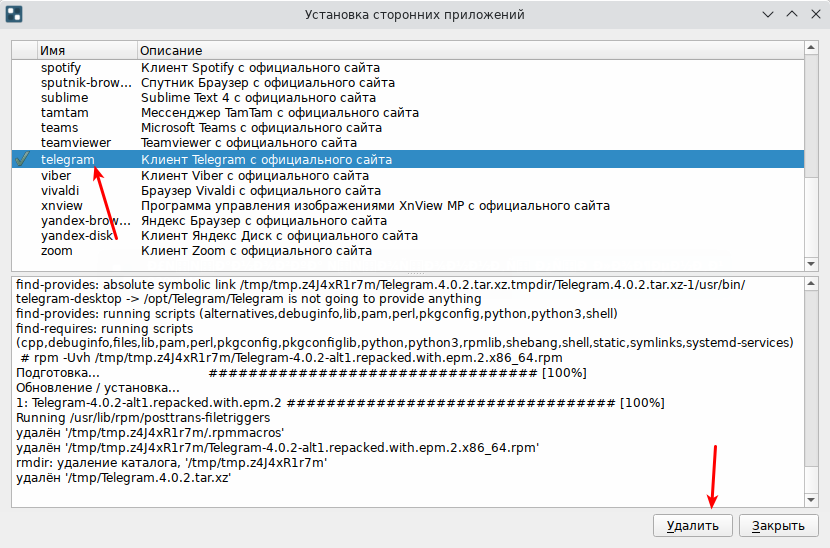Click the Закрыть button

[779, 526]
